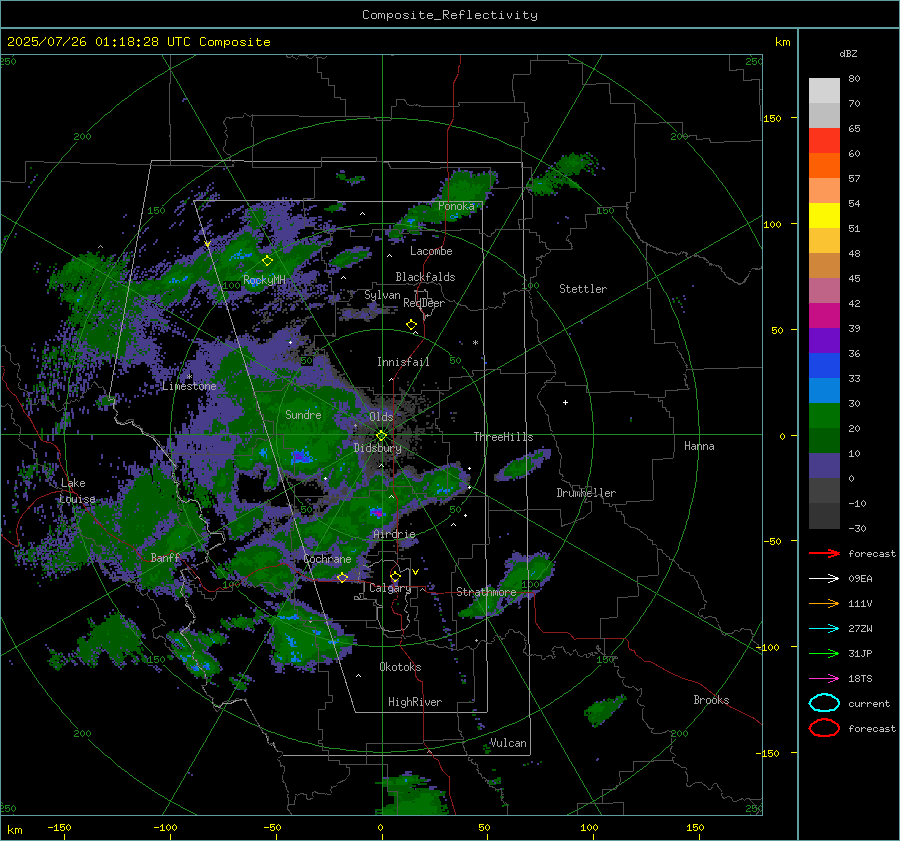900x841 pixels.
Task: Click the Ponoka city label
Action: pyautogui.click(x=456, y=206)
